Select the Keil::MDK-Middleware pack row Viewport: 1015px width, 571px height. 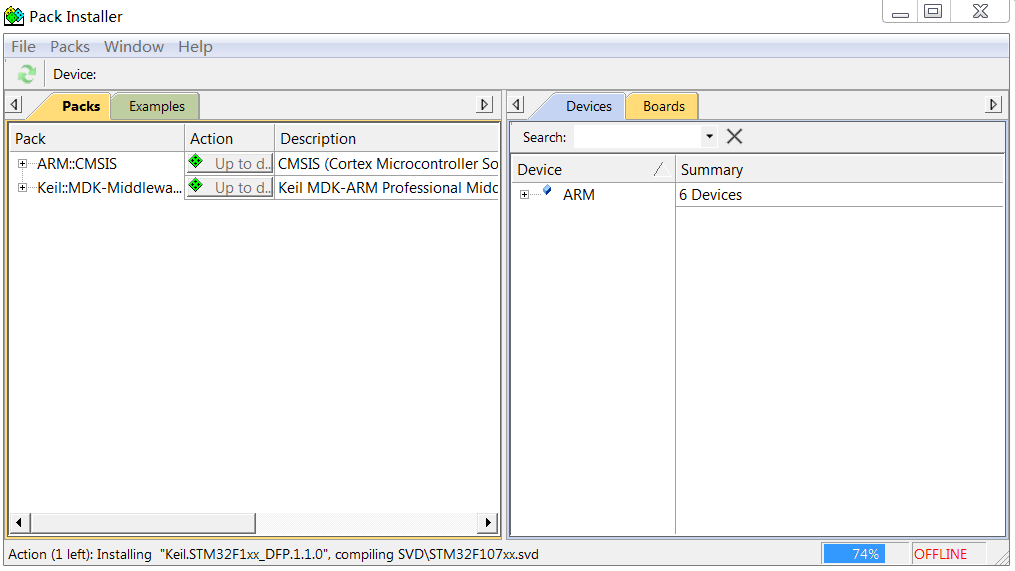point(109,188)
